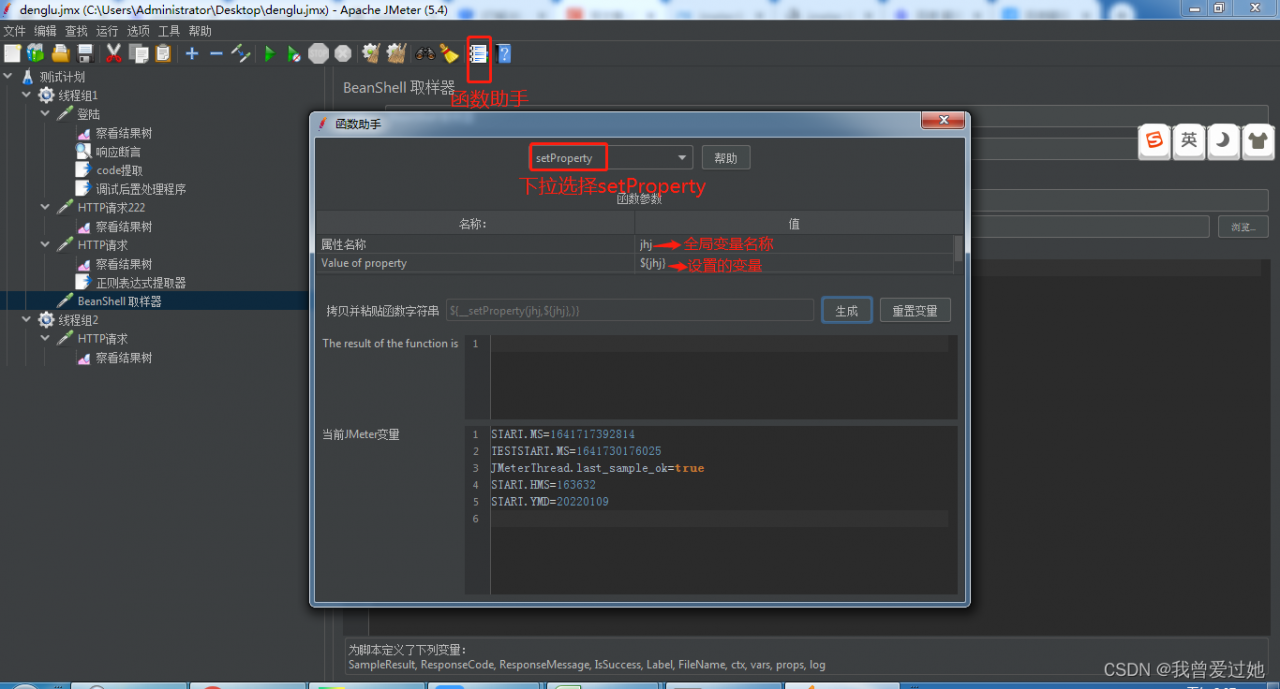Click the shirt skin icon on IME bar
The width and height of the screenshot is (1280, 689).
[x=1257, y=141]
